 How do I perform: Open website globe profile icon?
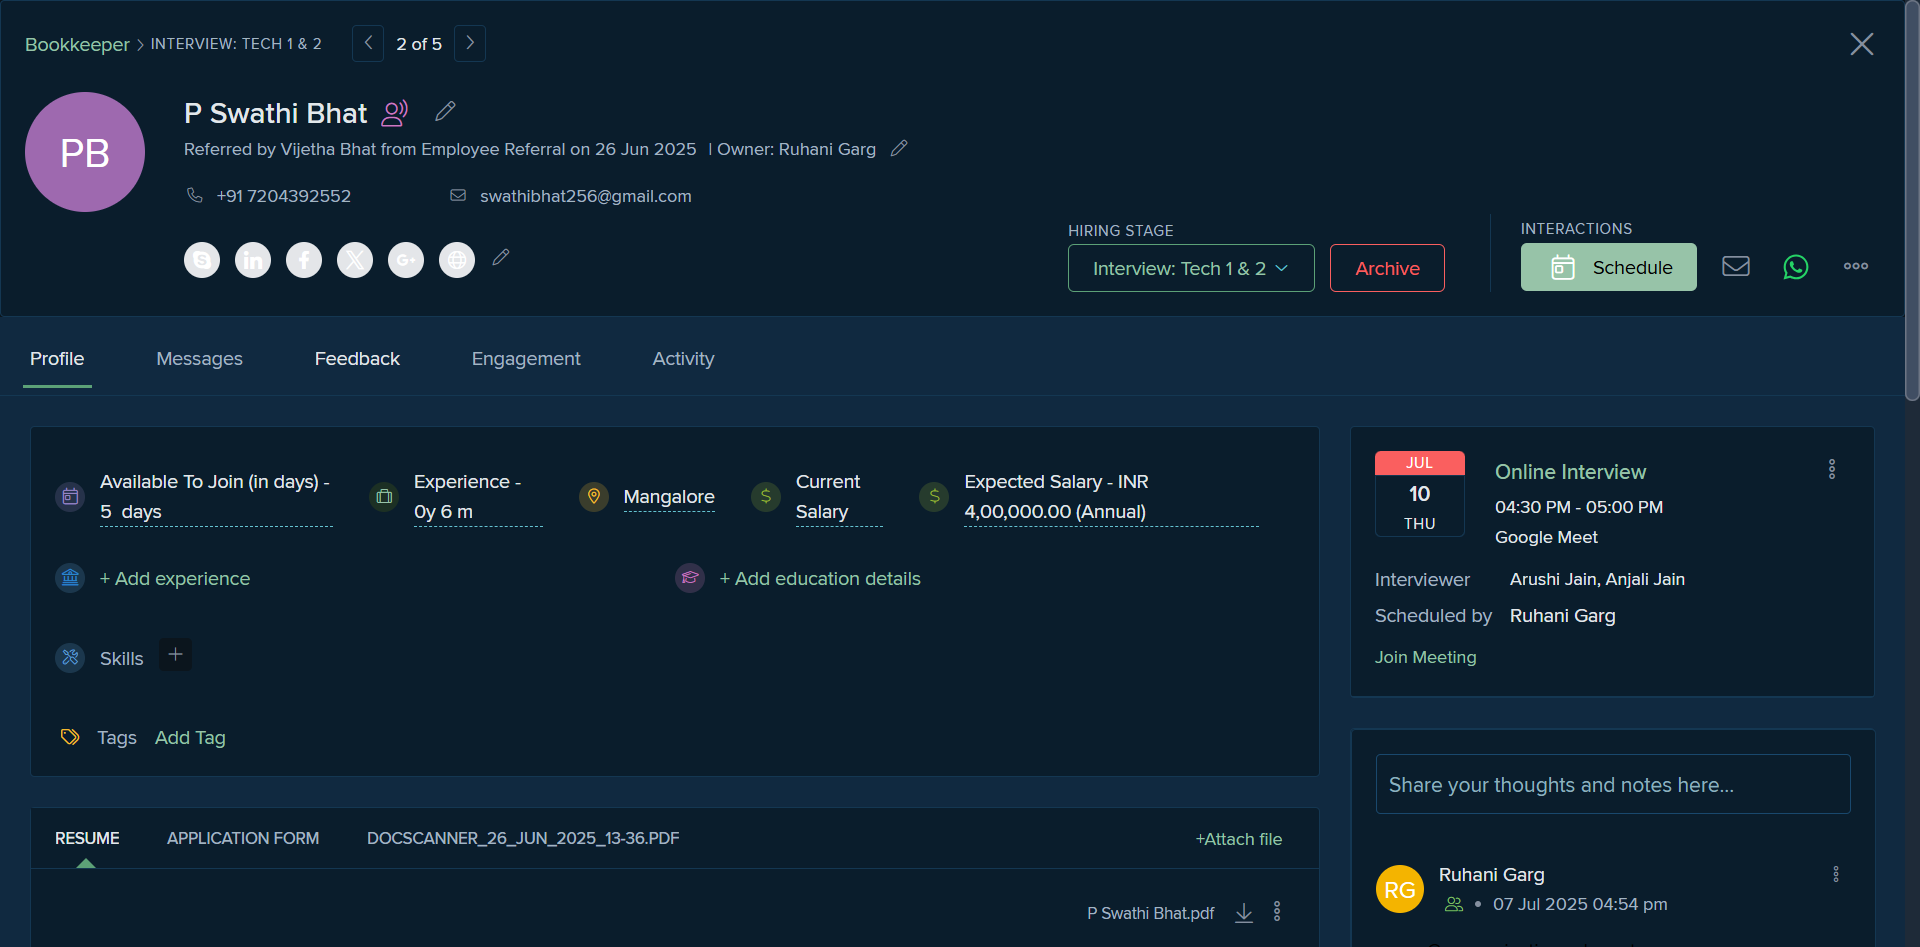[x=457, y=260]
